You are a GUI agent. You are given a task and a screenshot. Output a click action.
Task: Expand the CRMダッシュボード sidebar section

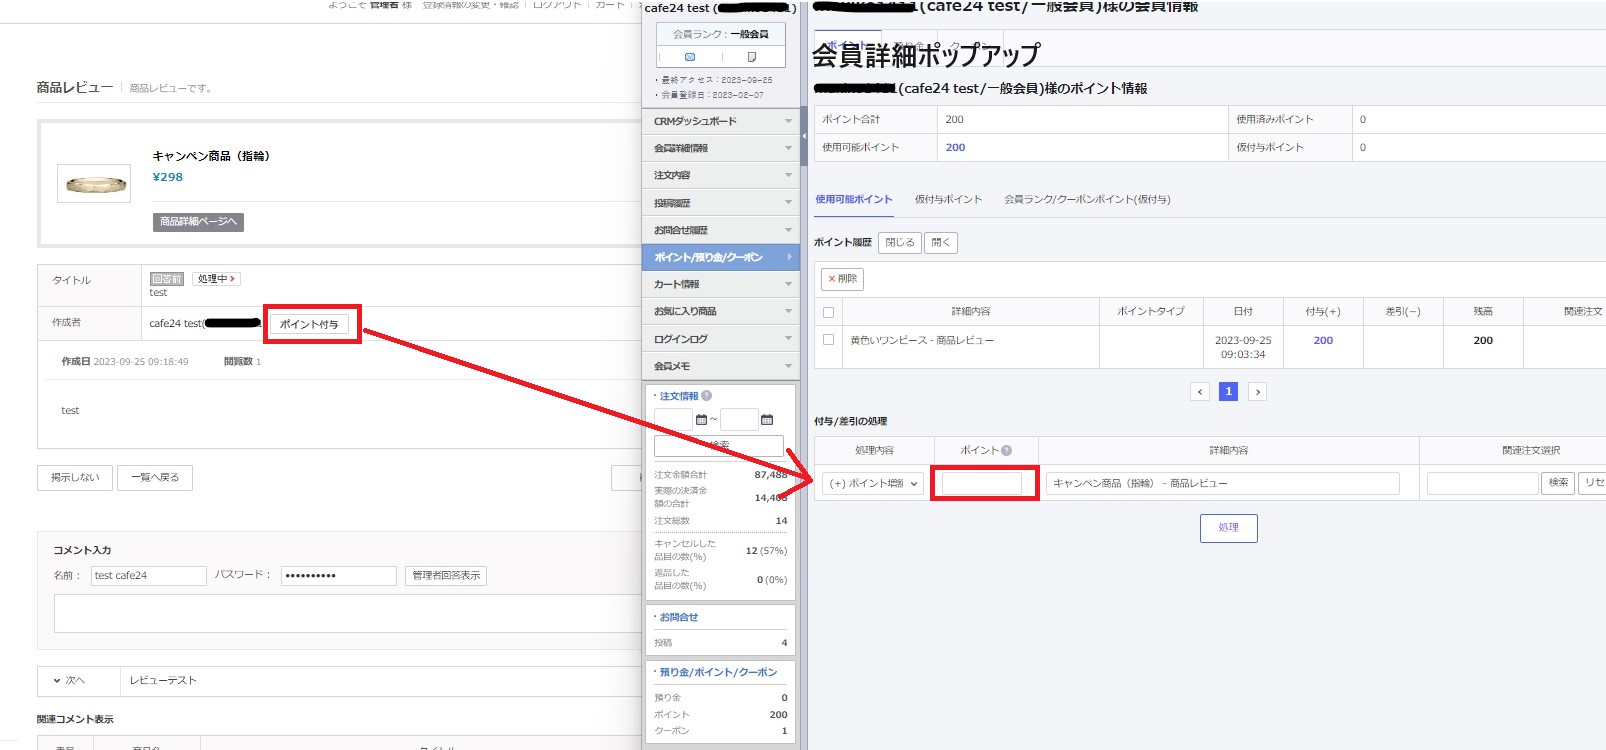point(720,121)
